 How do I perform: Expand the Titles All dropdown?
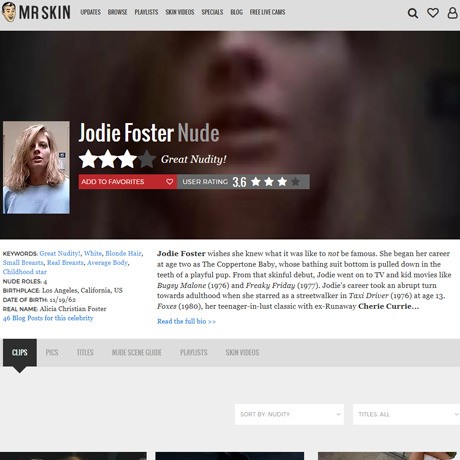click(x=406, y=414)
